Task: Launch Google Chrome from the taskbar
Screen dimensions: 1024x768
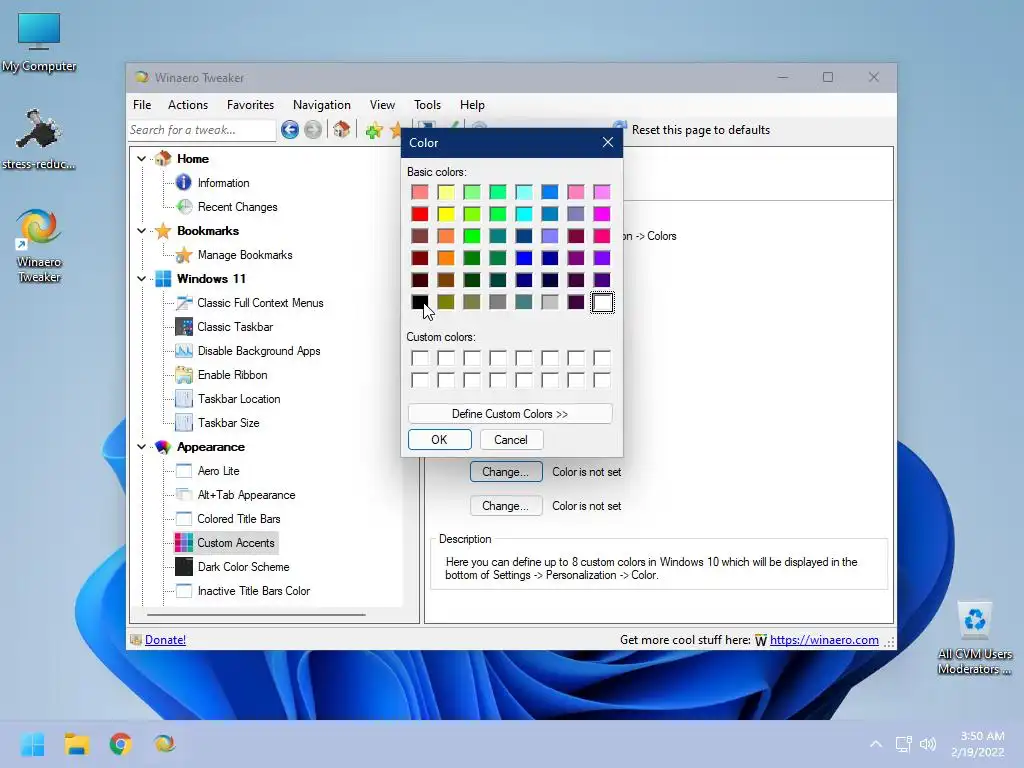Action: tap(120, 744)
